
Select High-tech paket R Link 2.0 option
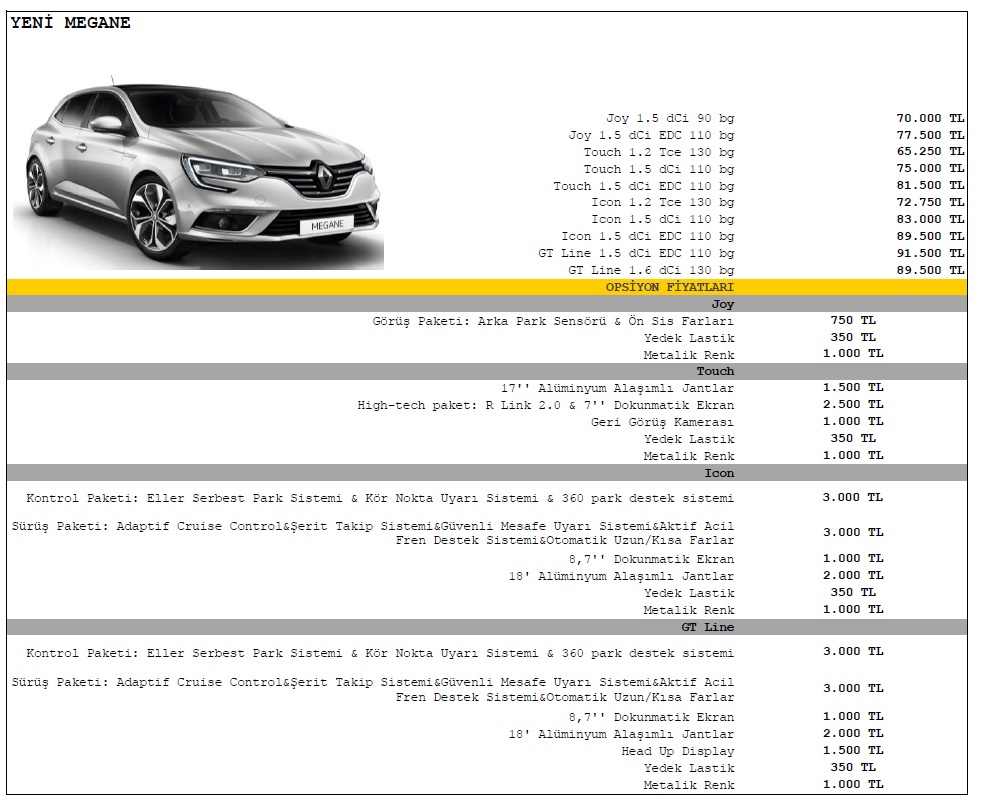pyautogui.click(x=545, y=406)
